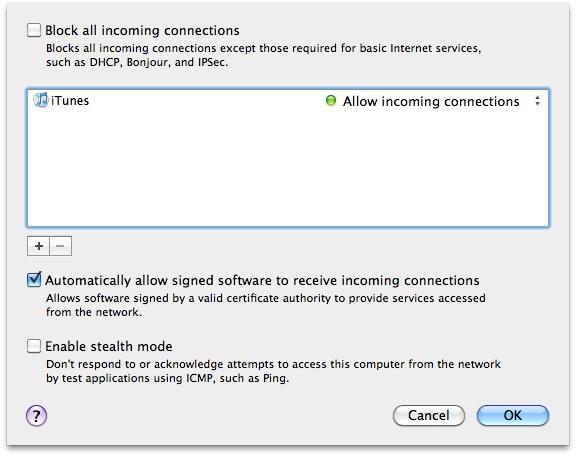Click the iTunes name text in the list
Screen dimensions: 576x456
(70, 101)
